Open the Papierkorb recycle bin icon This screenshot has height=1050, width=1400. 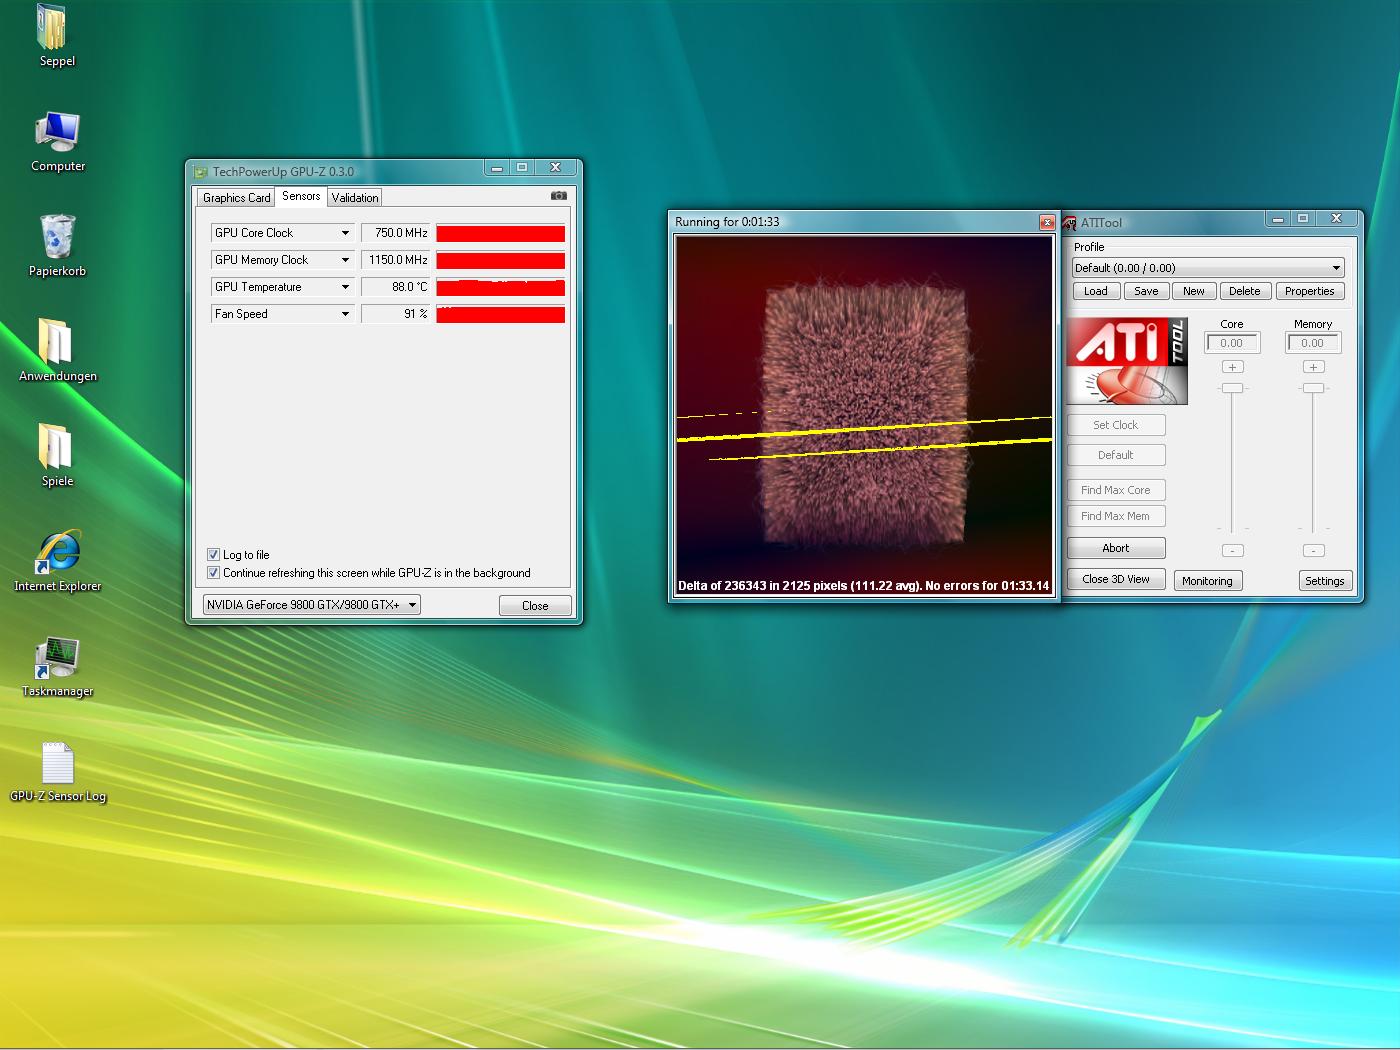tap(57, 236)
